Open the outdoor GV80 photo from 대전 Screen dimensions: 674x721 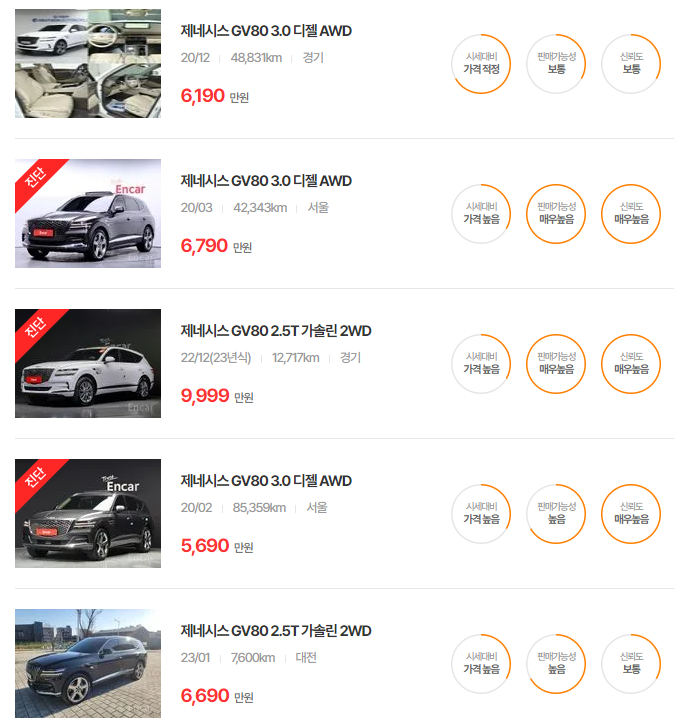[x=88, y=663]
